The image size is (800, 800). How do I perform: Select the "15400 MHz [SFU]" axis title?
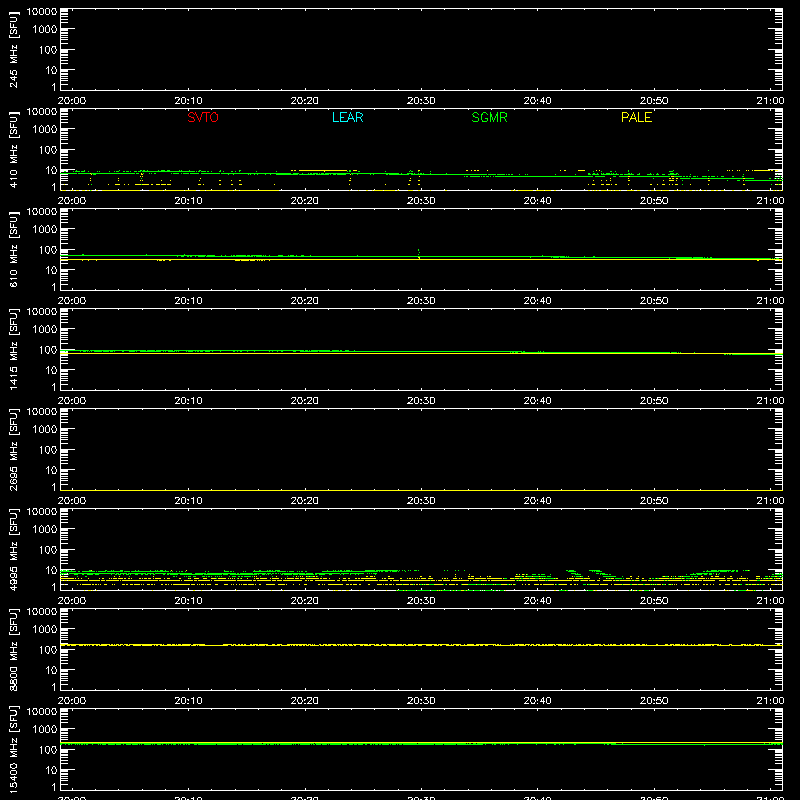pos(13,749)
